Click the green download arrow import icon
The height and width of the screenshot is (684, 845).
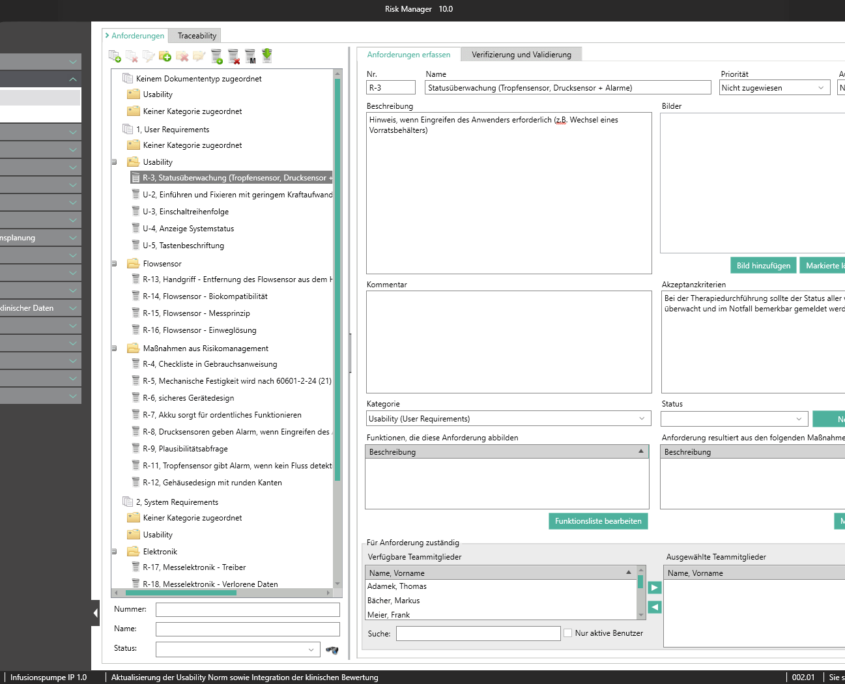(x=267, y=57)
